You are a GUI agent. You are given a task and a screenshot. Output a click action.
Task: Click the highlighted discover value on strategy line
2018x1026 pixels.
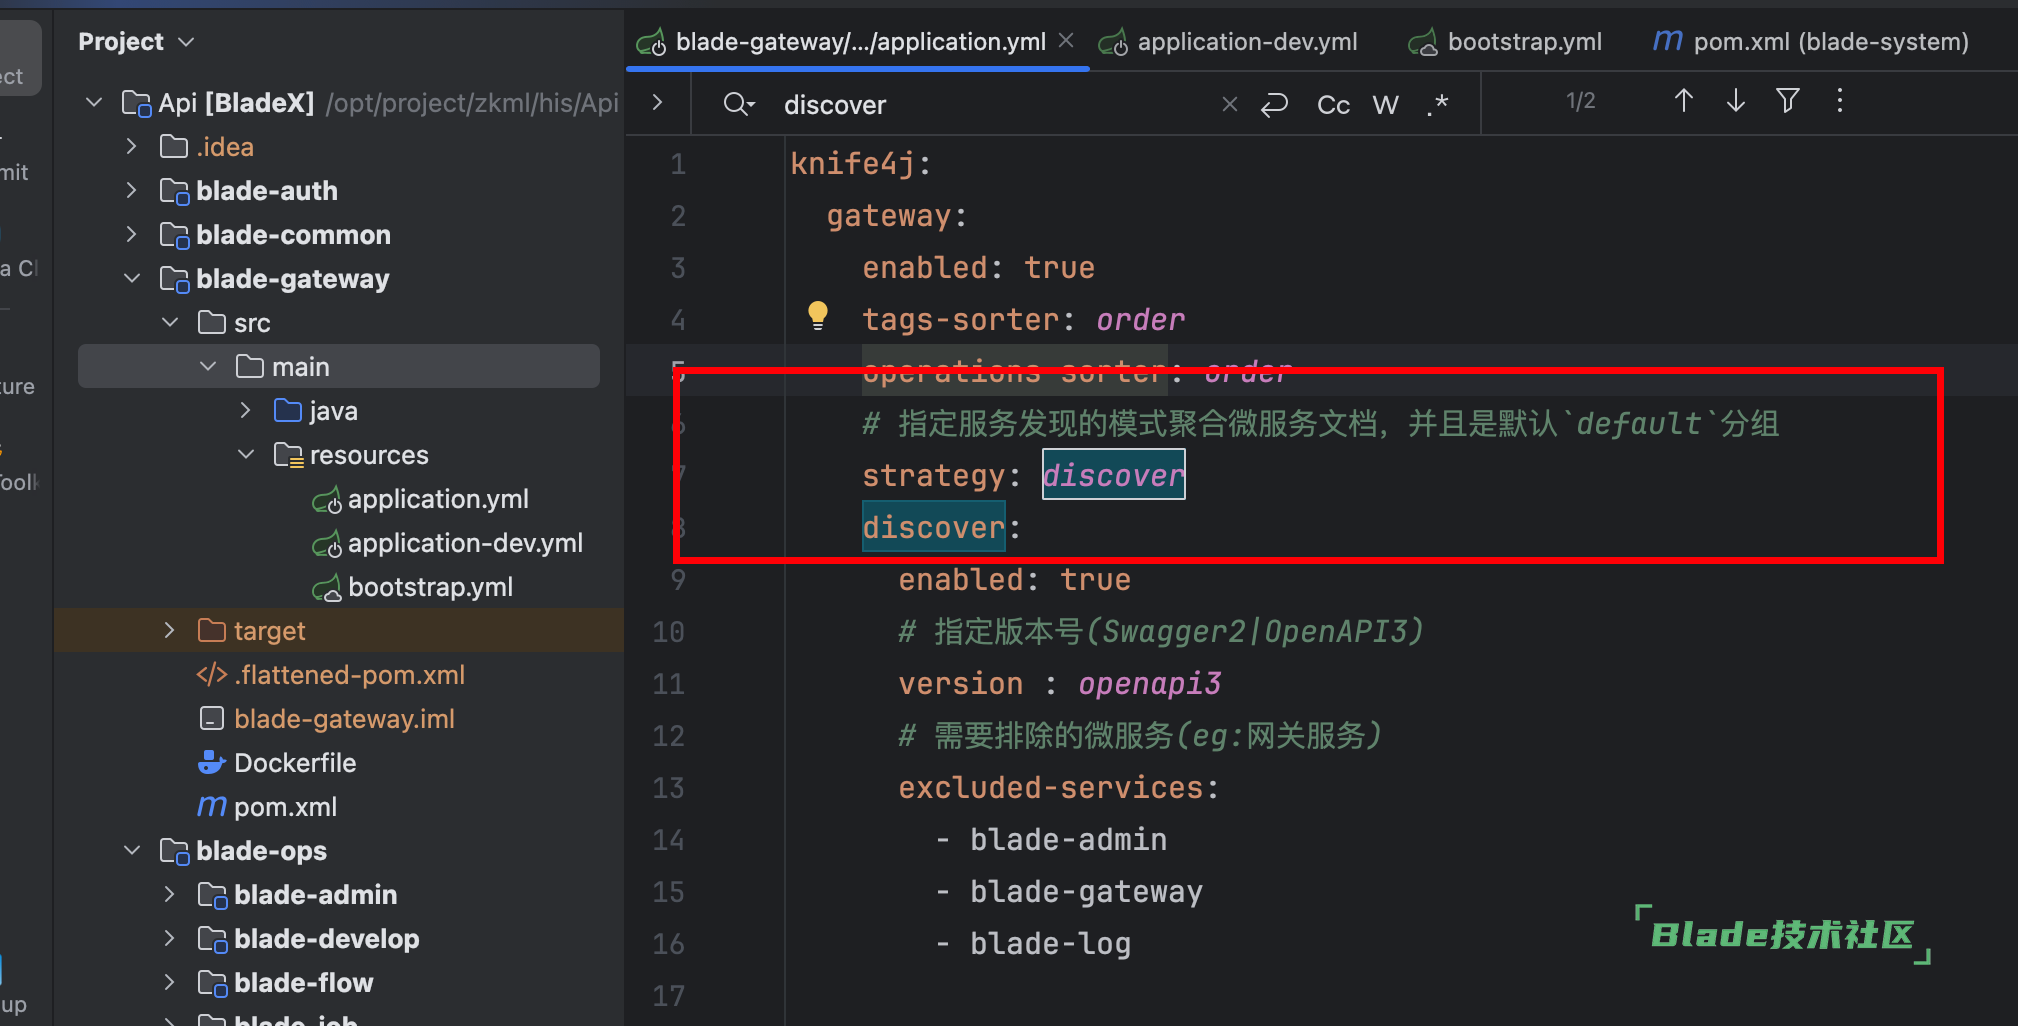click(1113, 475)
